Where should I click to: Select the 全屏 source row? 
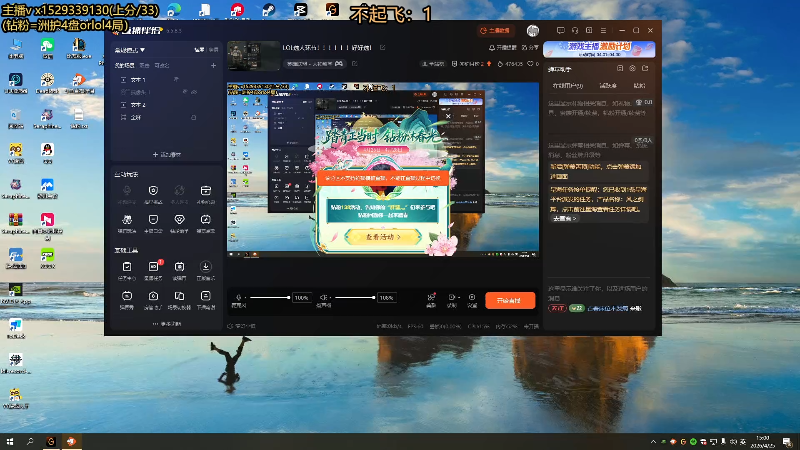pos(166,117)
